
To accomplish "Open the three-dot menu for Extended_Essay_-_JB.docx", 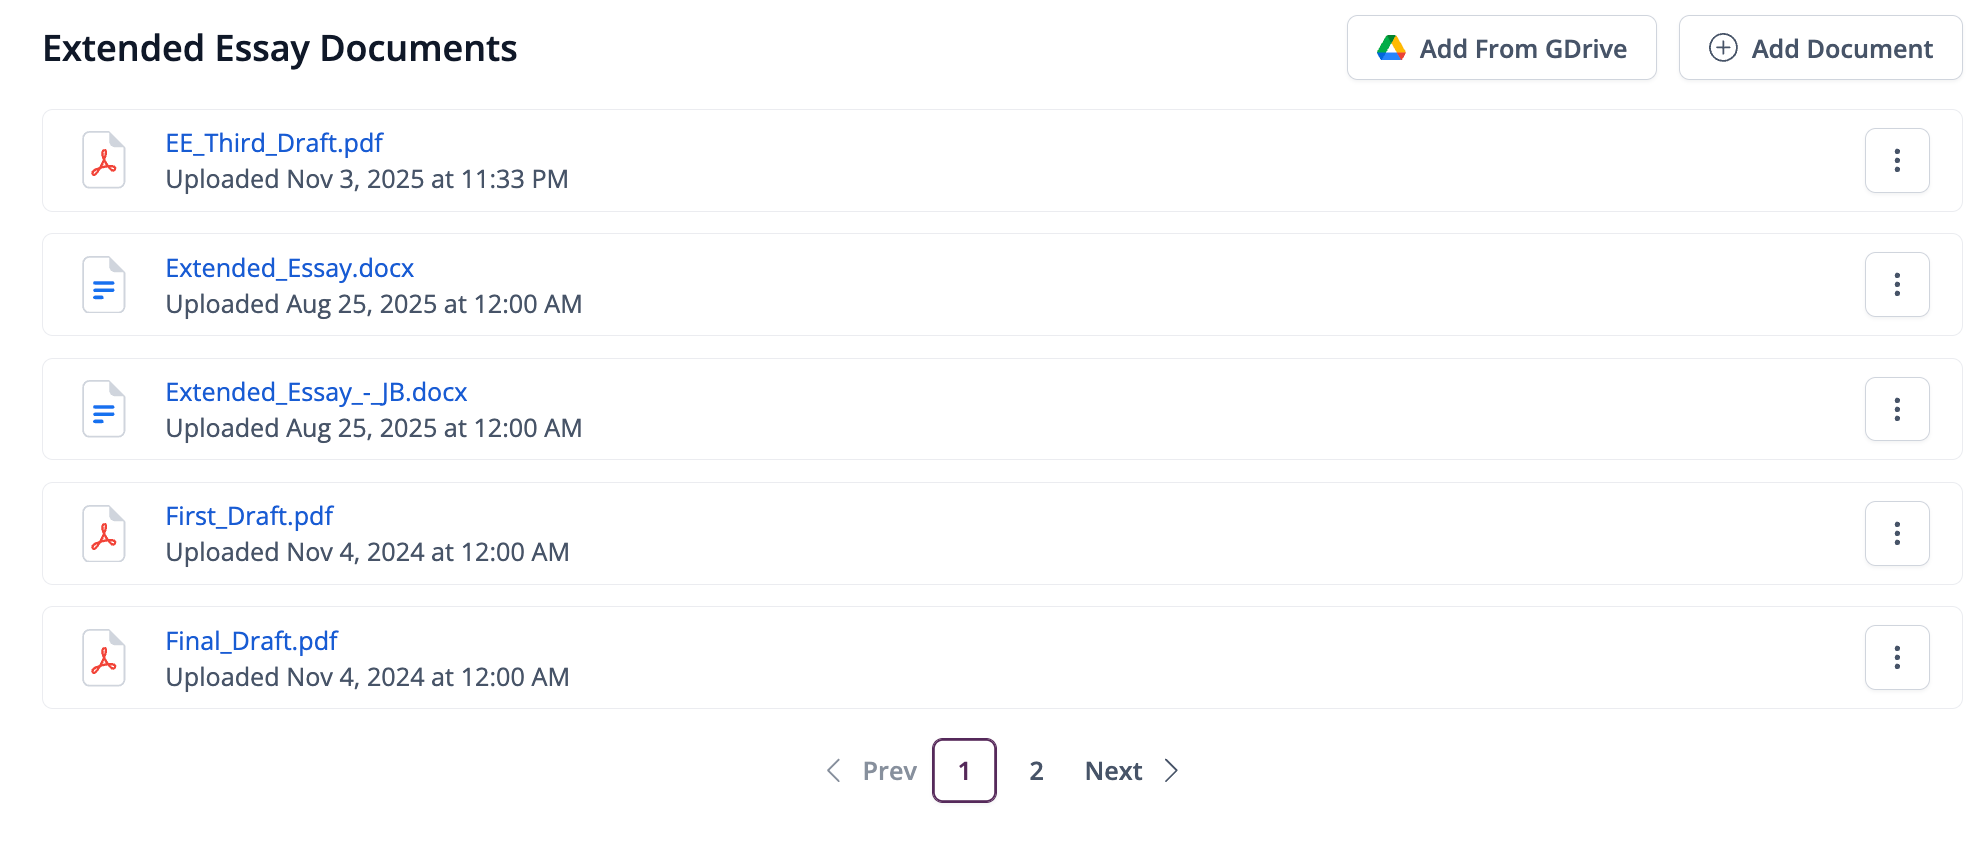I will pos(1897,409).
